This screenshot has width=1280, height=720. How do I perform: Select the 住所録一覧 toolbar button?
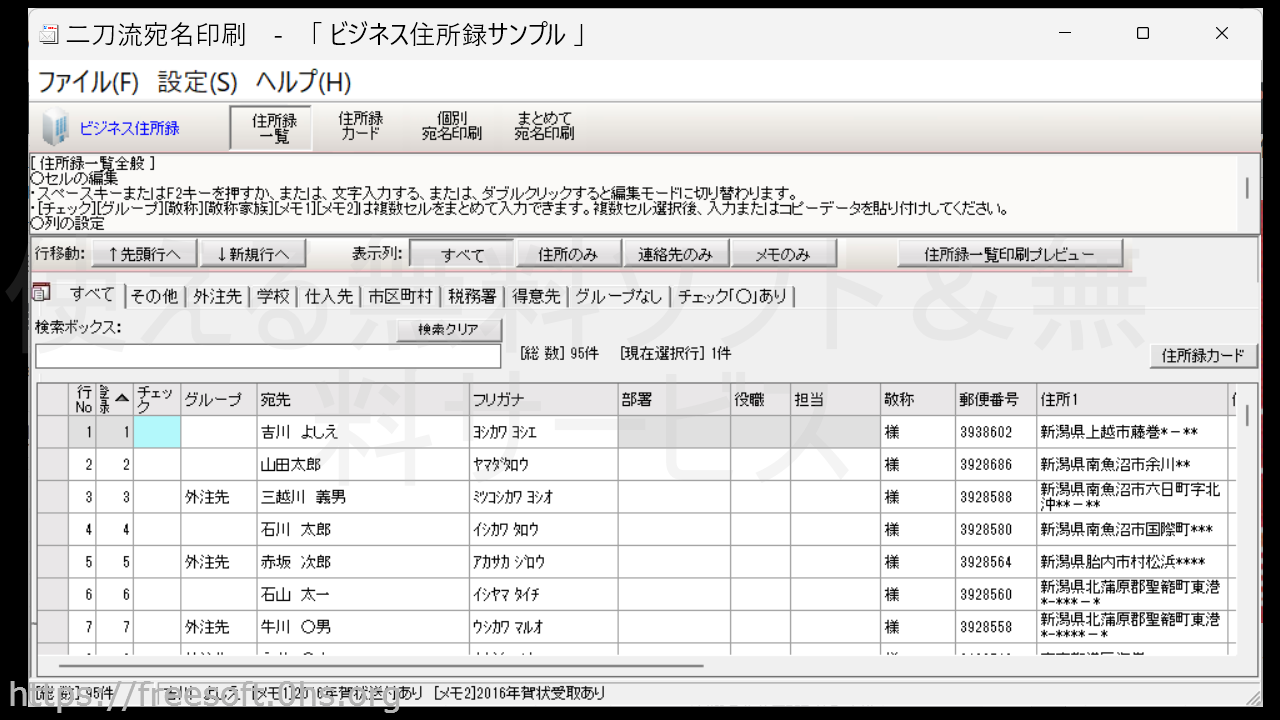point(270,127)
